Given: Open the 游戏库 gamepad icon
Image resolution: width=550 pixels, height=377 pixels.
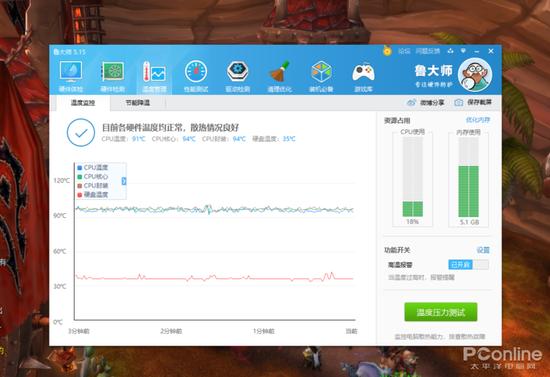Looking at the screenshot, I should pyautogui.click(x=363, y=76).
